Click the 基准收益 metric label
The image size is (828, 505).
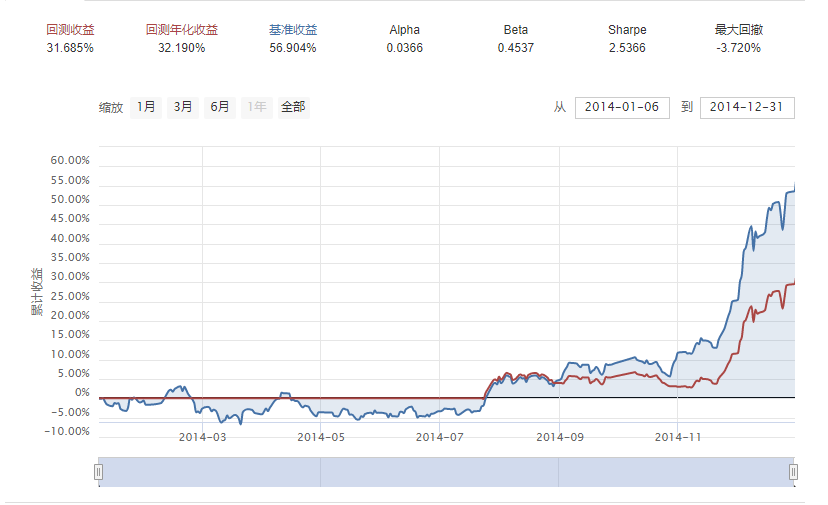293,30
